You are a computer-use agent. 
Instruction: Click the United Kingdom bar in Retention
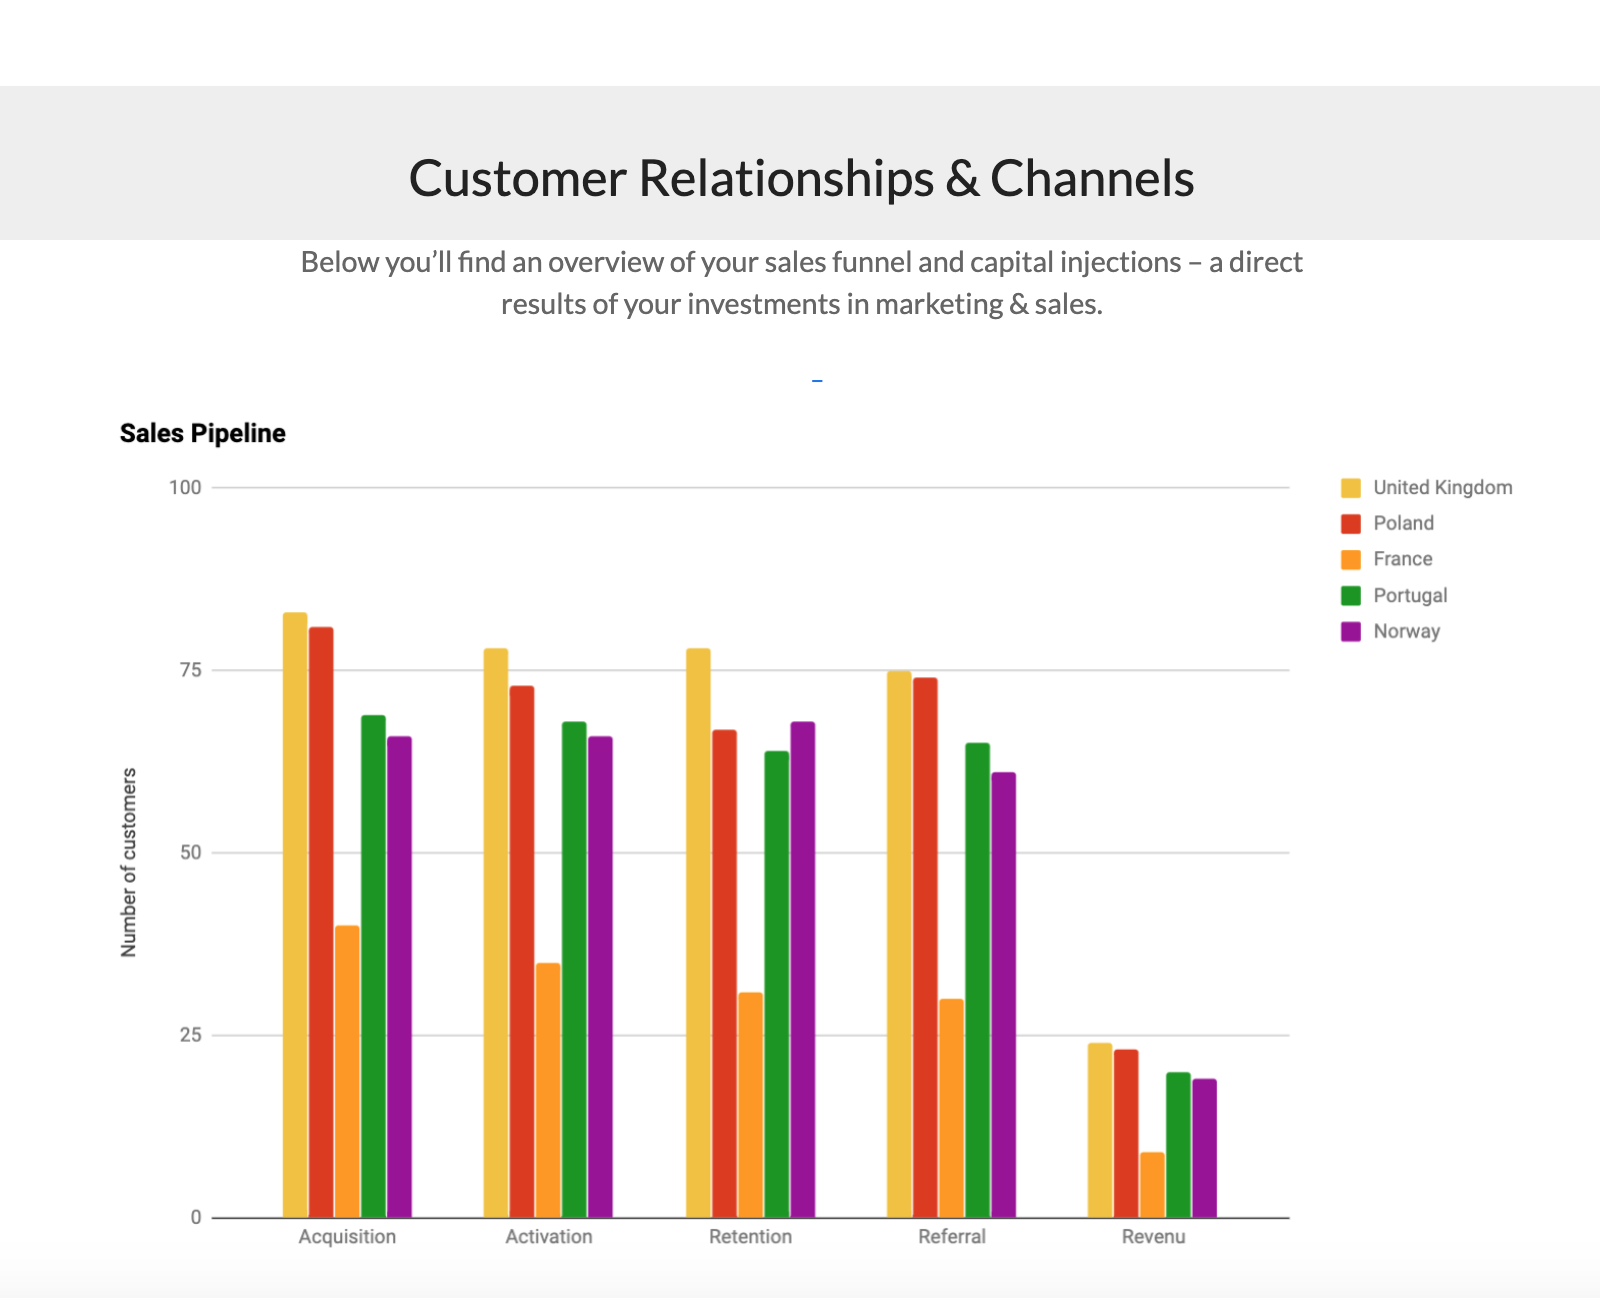698,933
